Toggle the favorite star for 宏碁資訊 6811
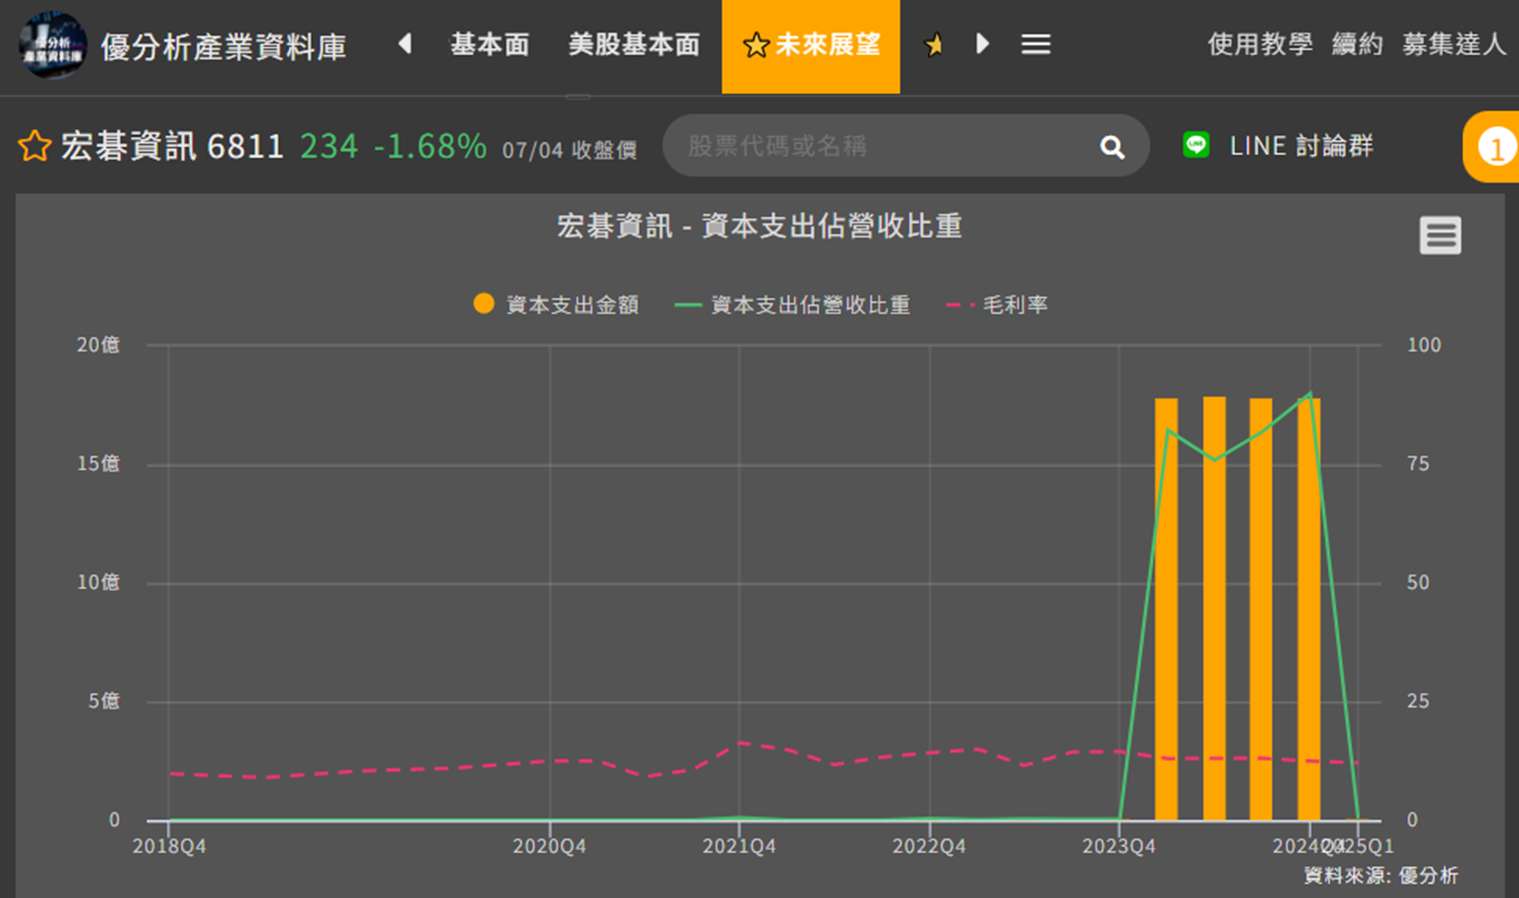Screen dimensions: 1519x898 [34, 147]
